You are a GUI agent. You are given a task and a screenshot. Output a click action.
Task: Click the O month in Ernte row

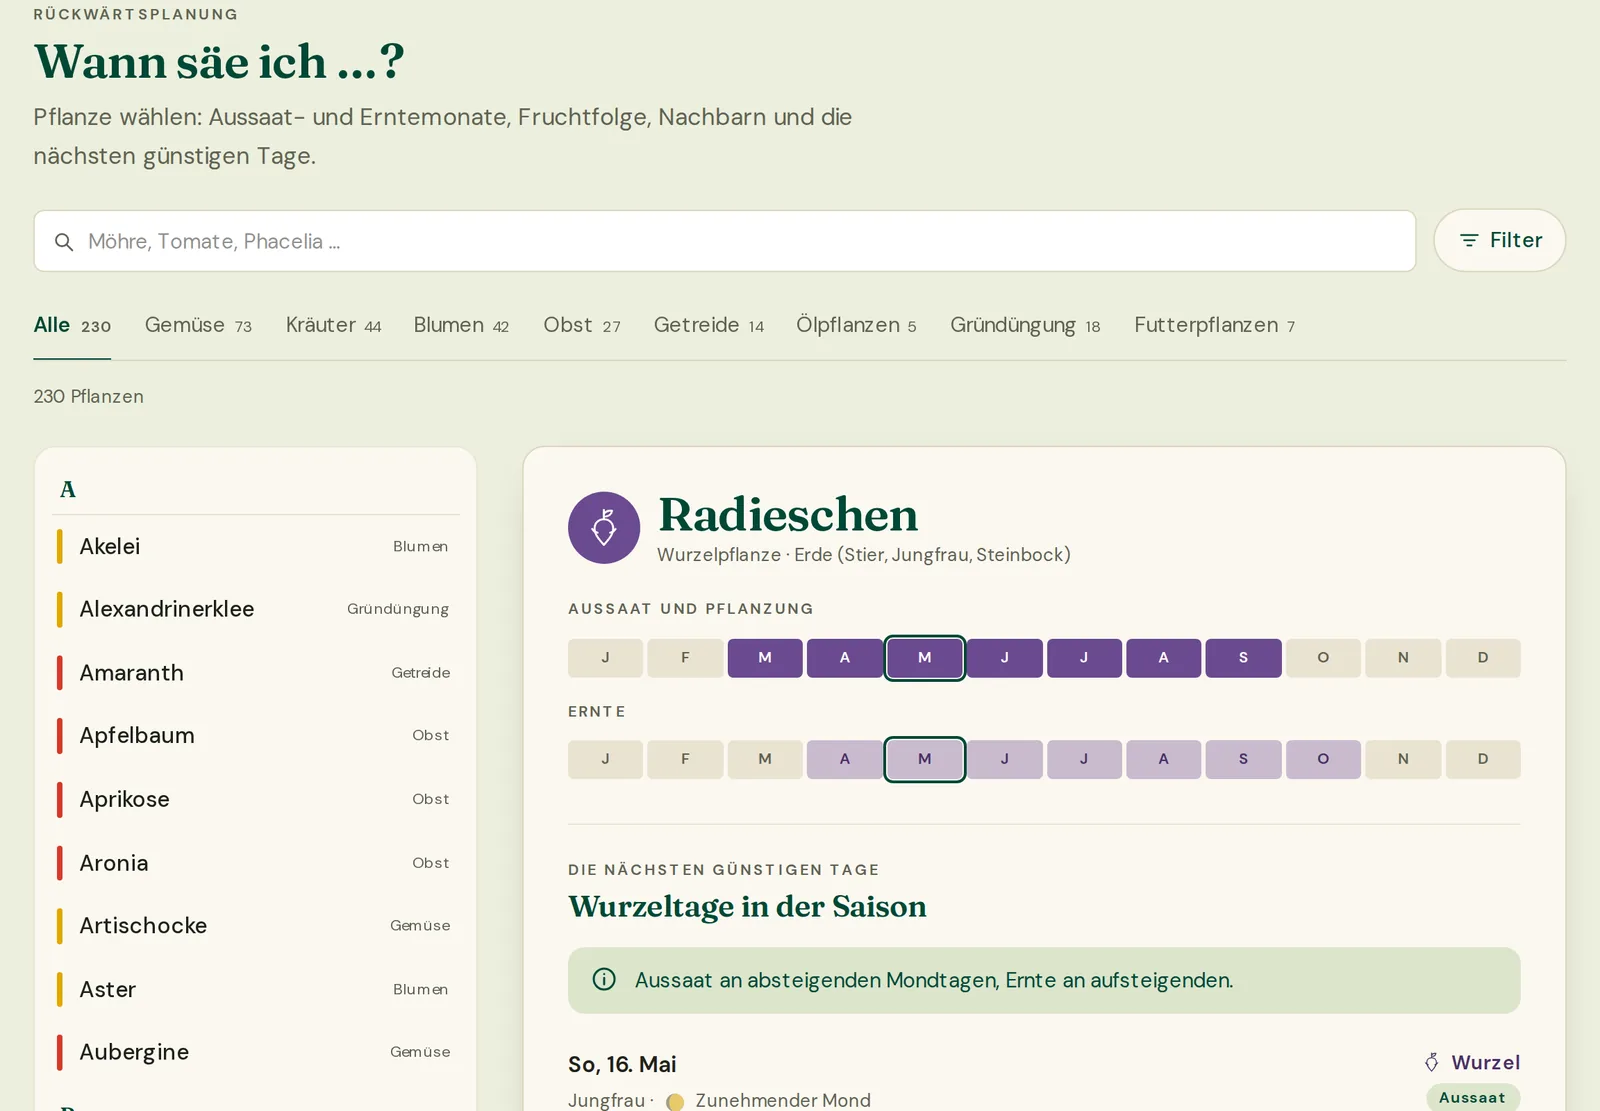(1323, 759)
